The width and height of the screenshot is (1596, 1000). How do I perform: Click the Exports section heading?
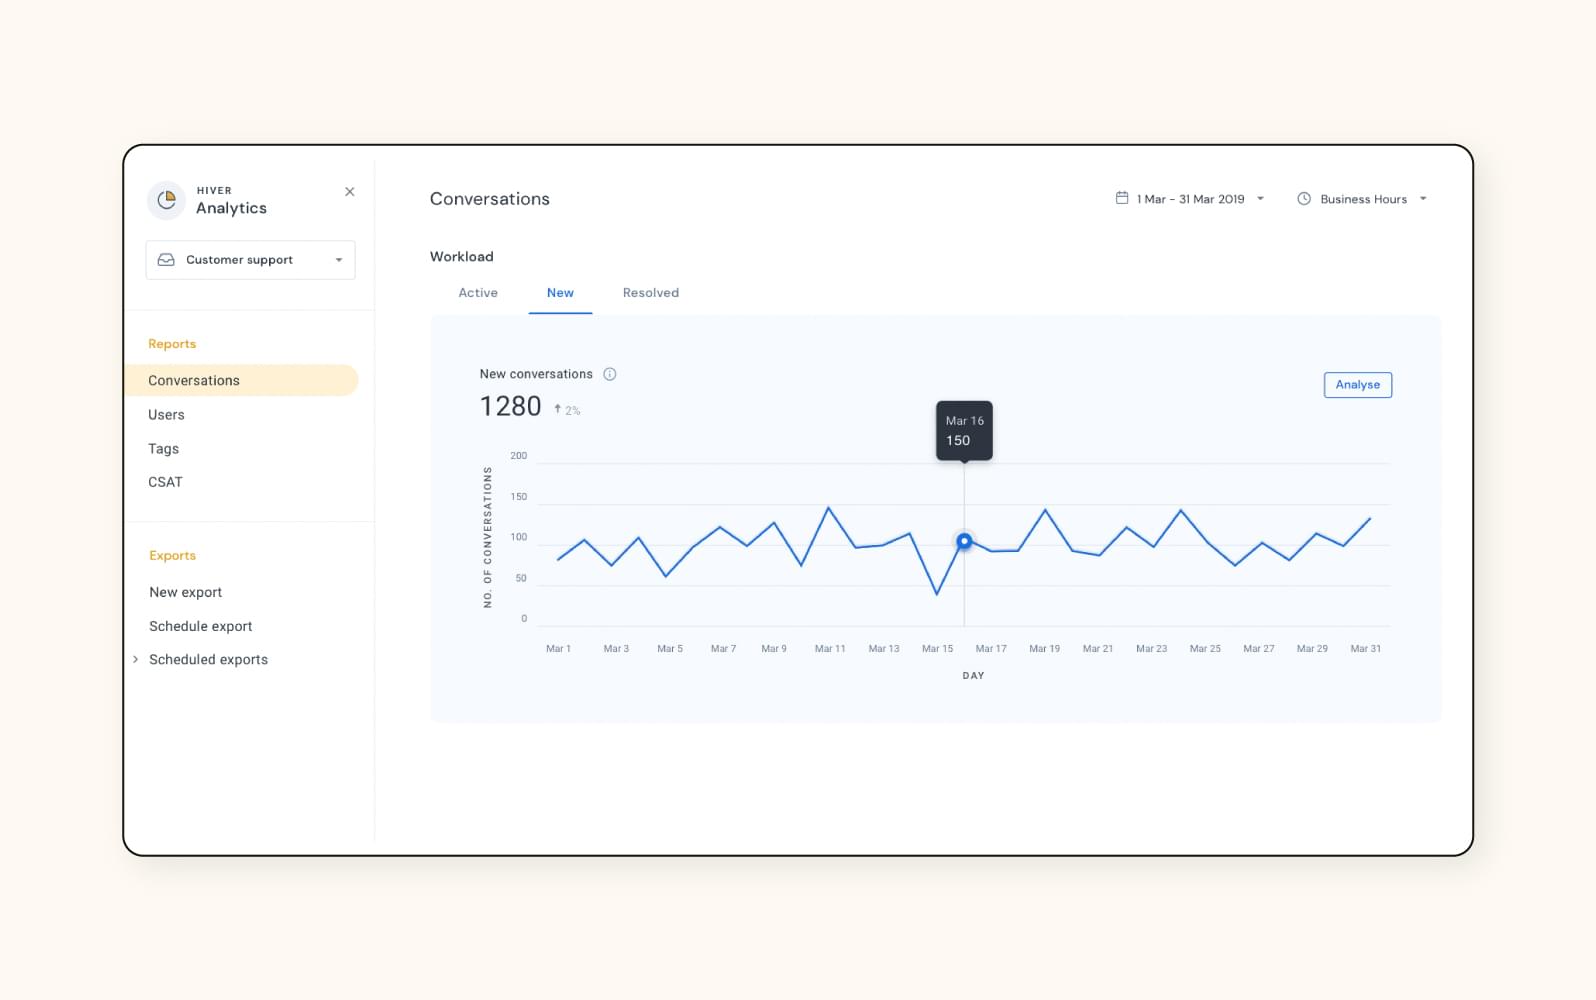[x=172, y=556]
